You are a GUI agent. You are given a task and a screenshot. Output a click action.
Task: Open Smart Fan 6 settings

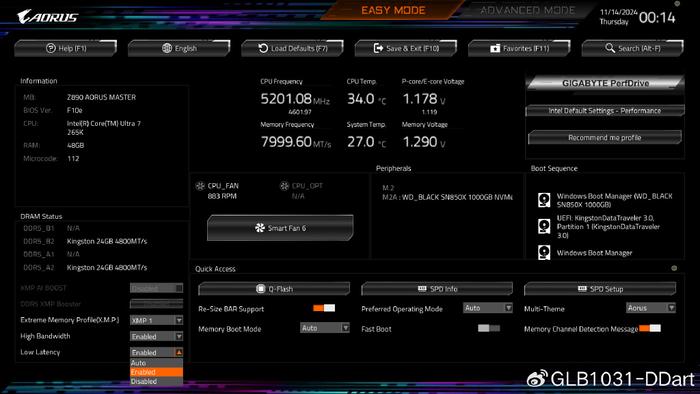pyautogui.click(x=280, y=228)
